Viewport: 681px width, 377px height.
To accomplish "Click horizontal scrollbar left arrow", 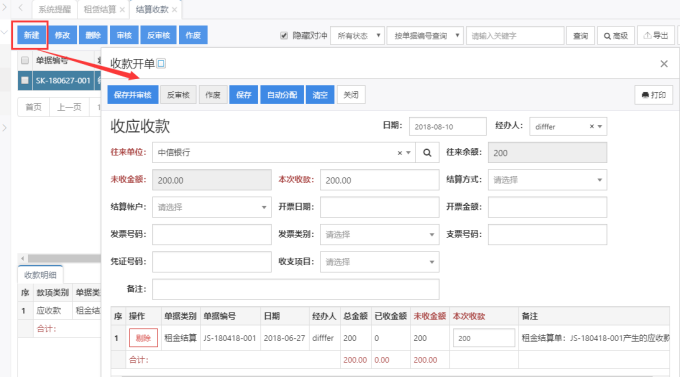I will tap(23, 258).
